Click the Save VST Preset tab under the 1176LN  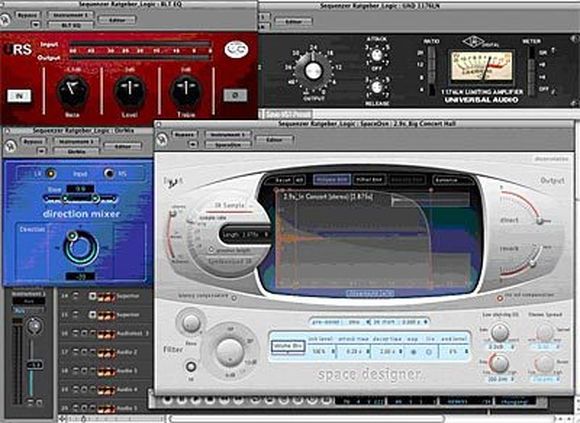288,114
